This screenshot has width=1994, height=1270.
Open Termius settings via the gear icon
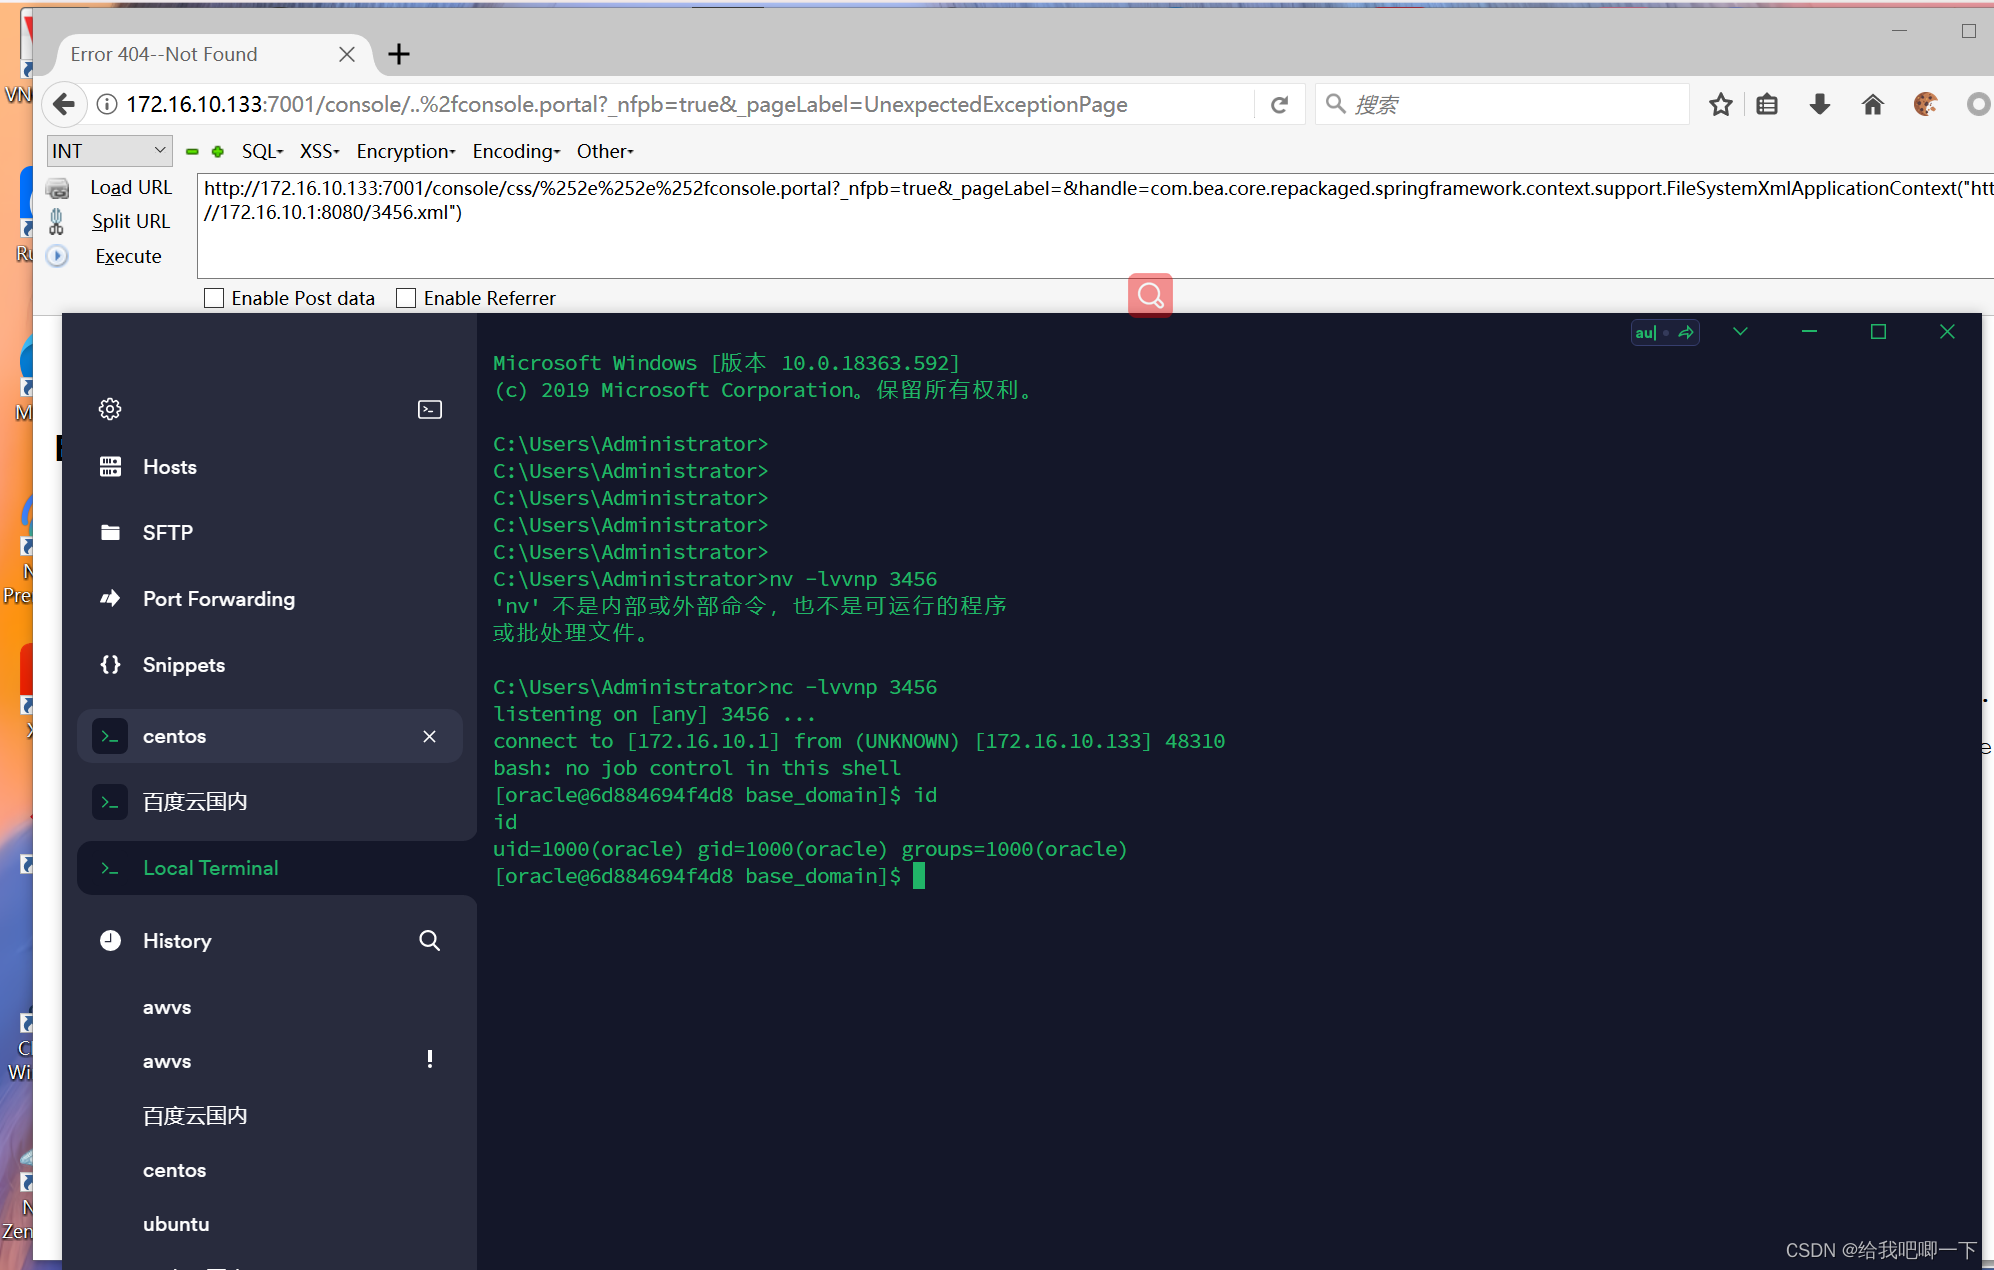point(110,408)
